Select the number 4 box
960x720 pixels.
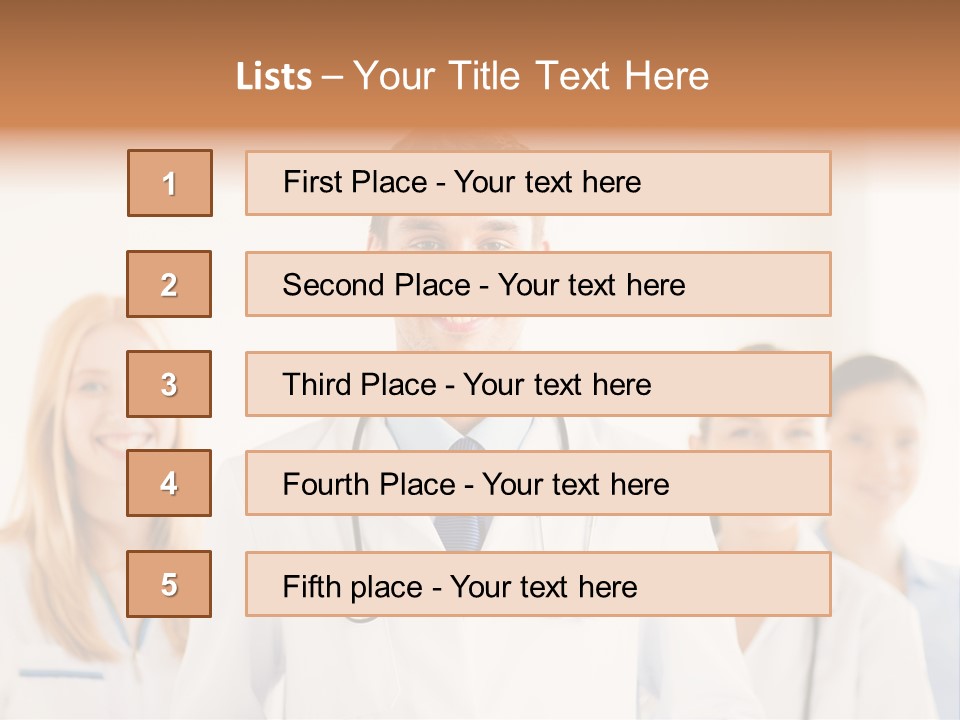(169, 483)
